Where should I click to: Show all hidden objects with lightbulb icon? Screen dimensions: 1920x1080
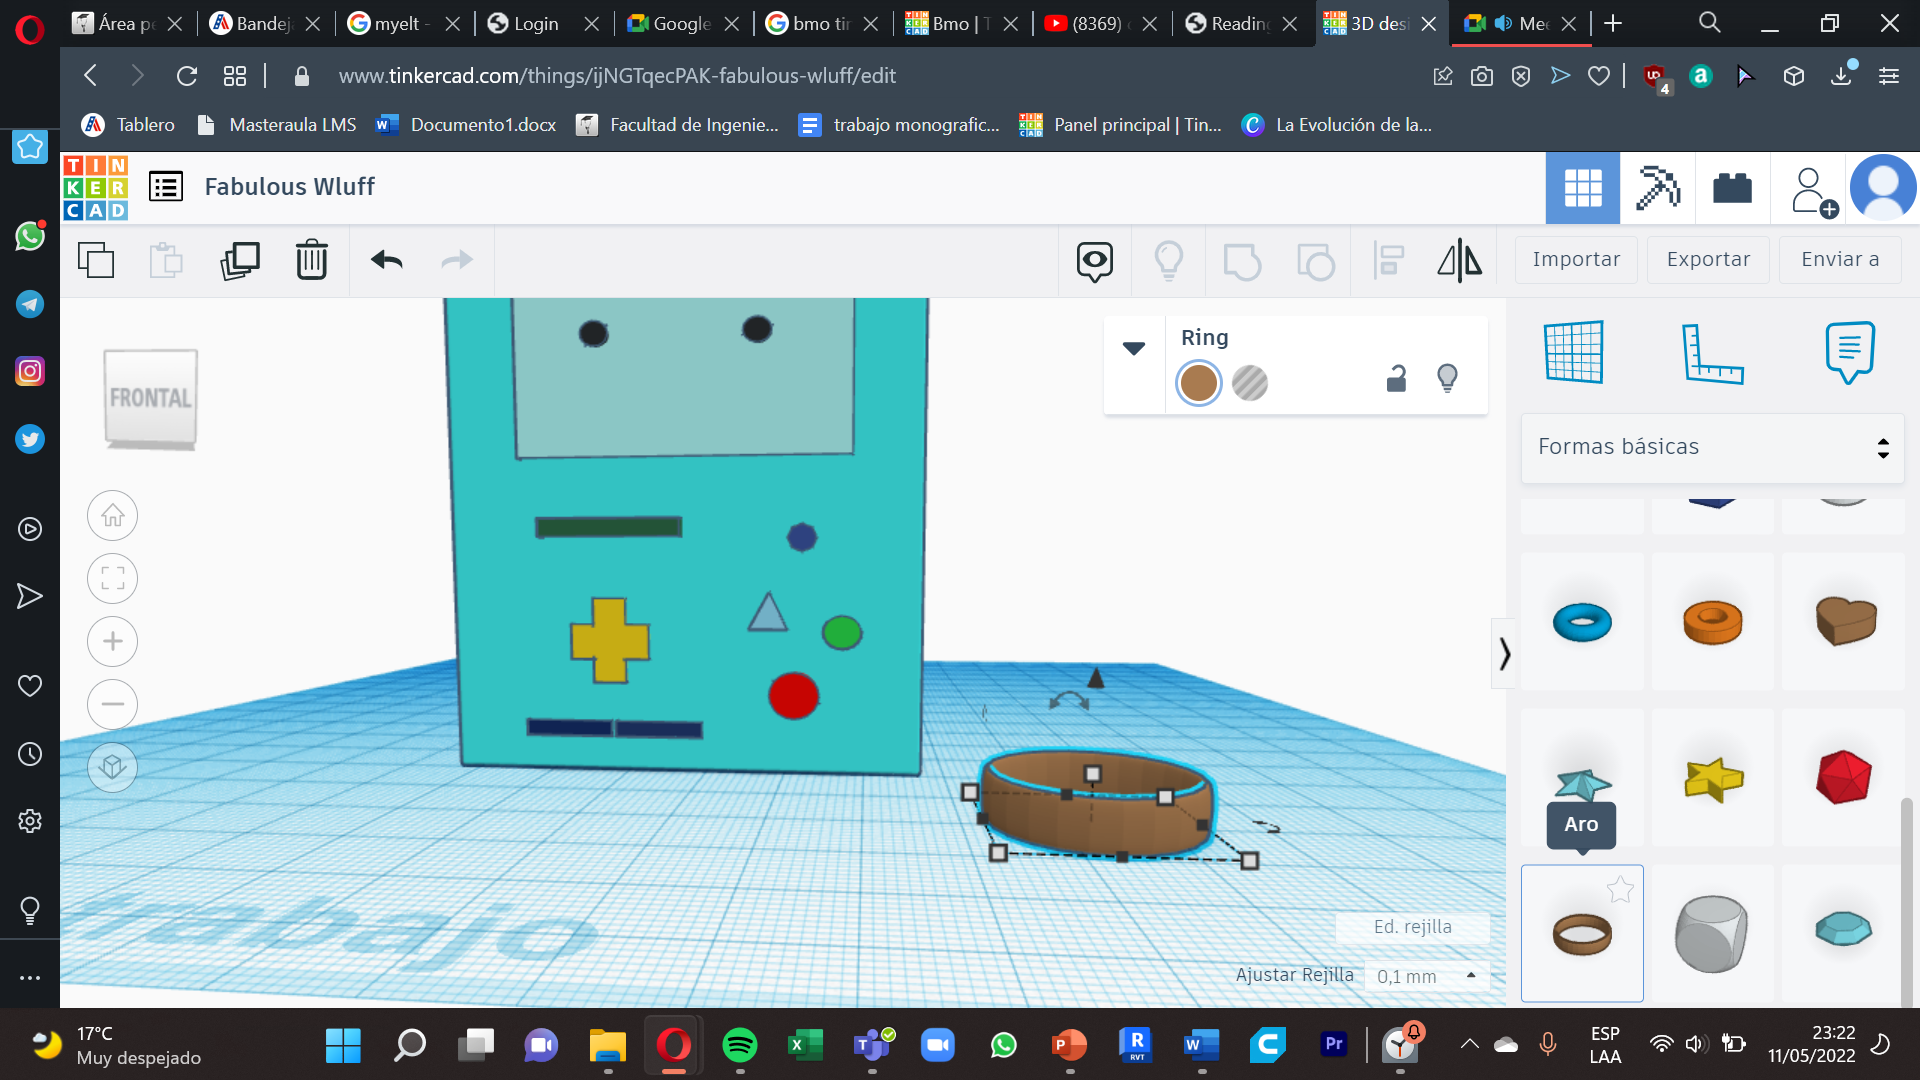[1168, 260]
